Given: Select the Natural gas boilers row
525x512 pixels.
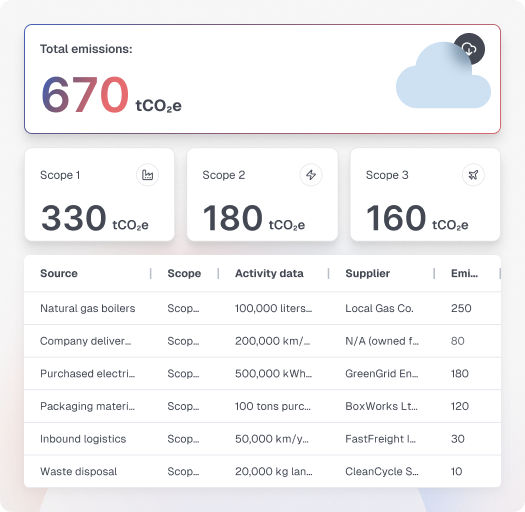Looking at the screenshot, I should [262, 308].
